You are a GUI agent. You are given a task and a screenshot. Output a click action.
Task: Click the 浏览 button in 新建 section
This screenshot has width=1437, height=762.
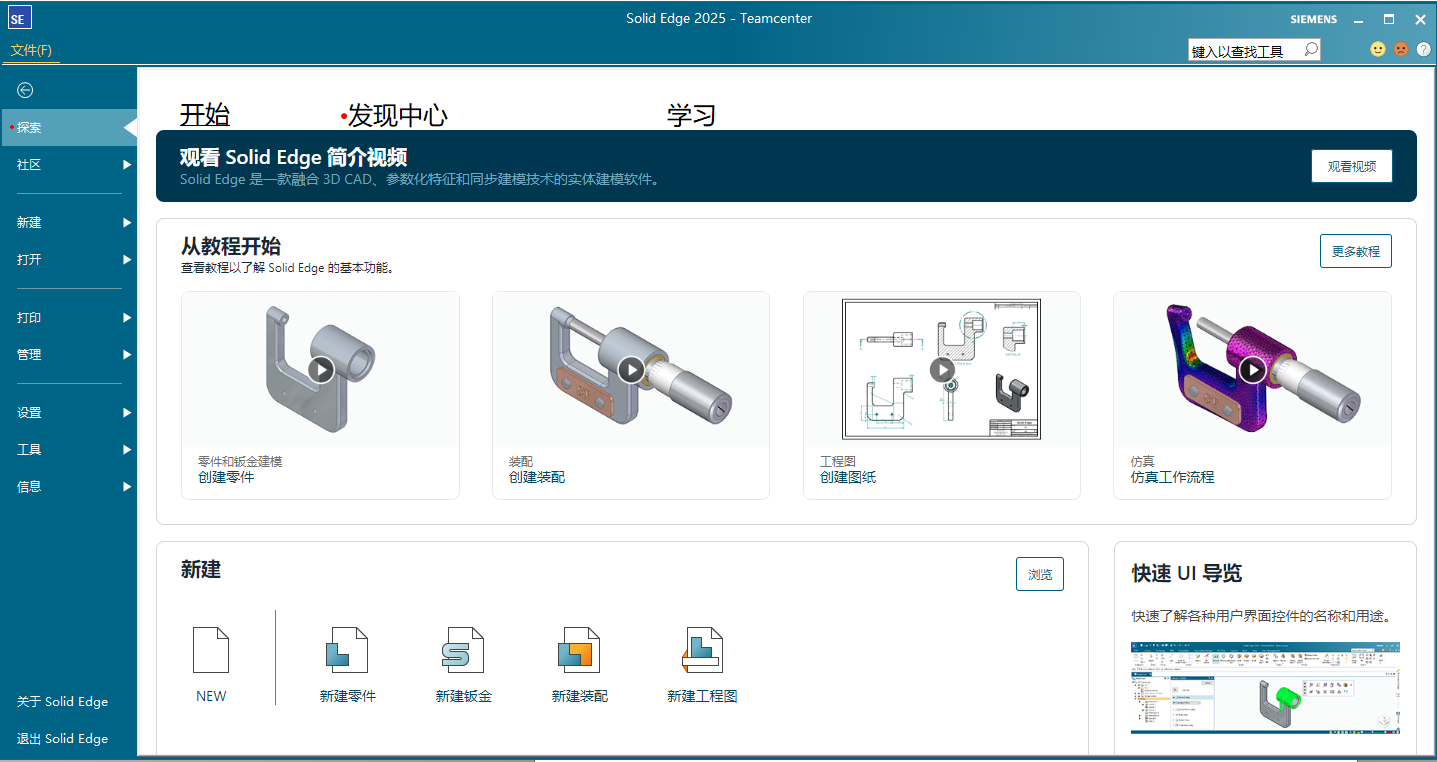1039,573
